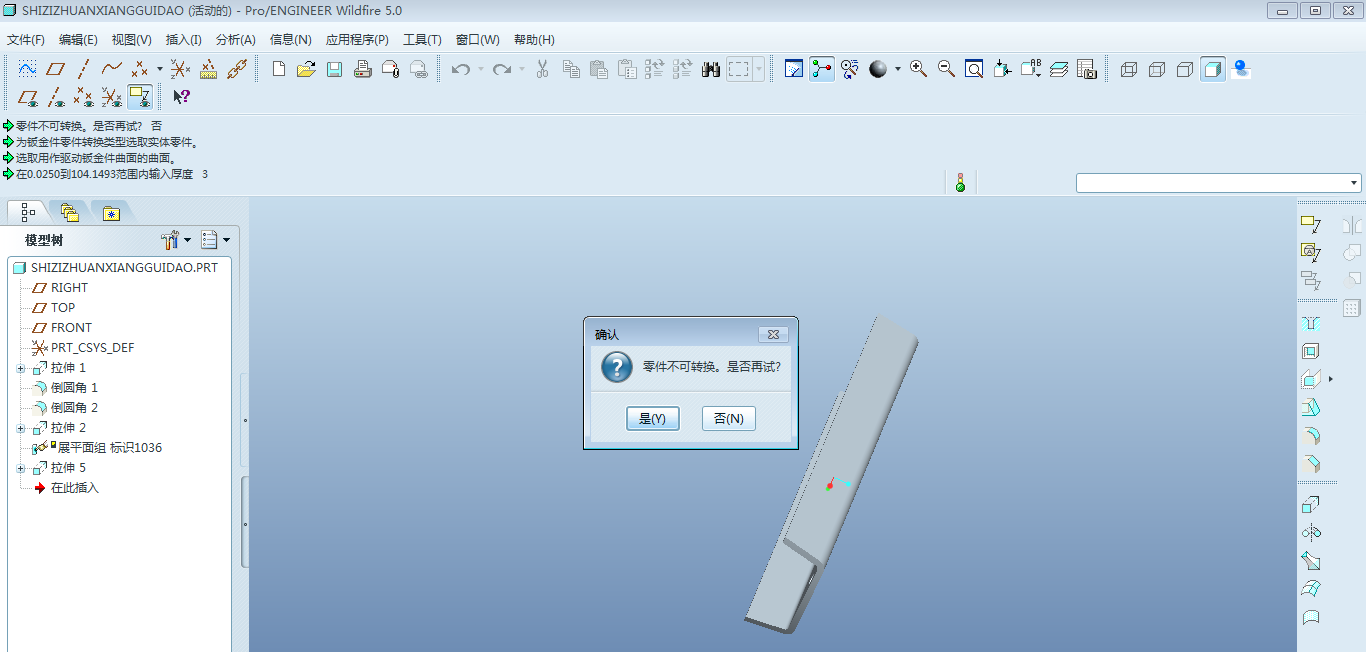The image size is (1366, 652).
Task: Close the 确认 dialog
Action: (x=773, y=334)
